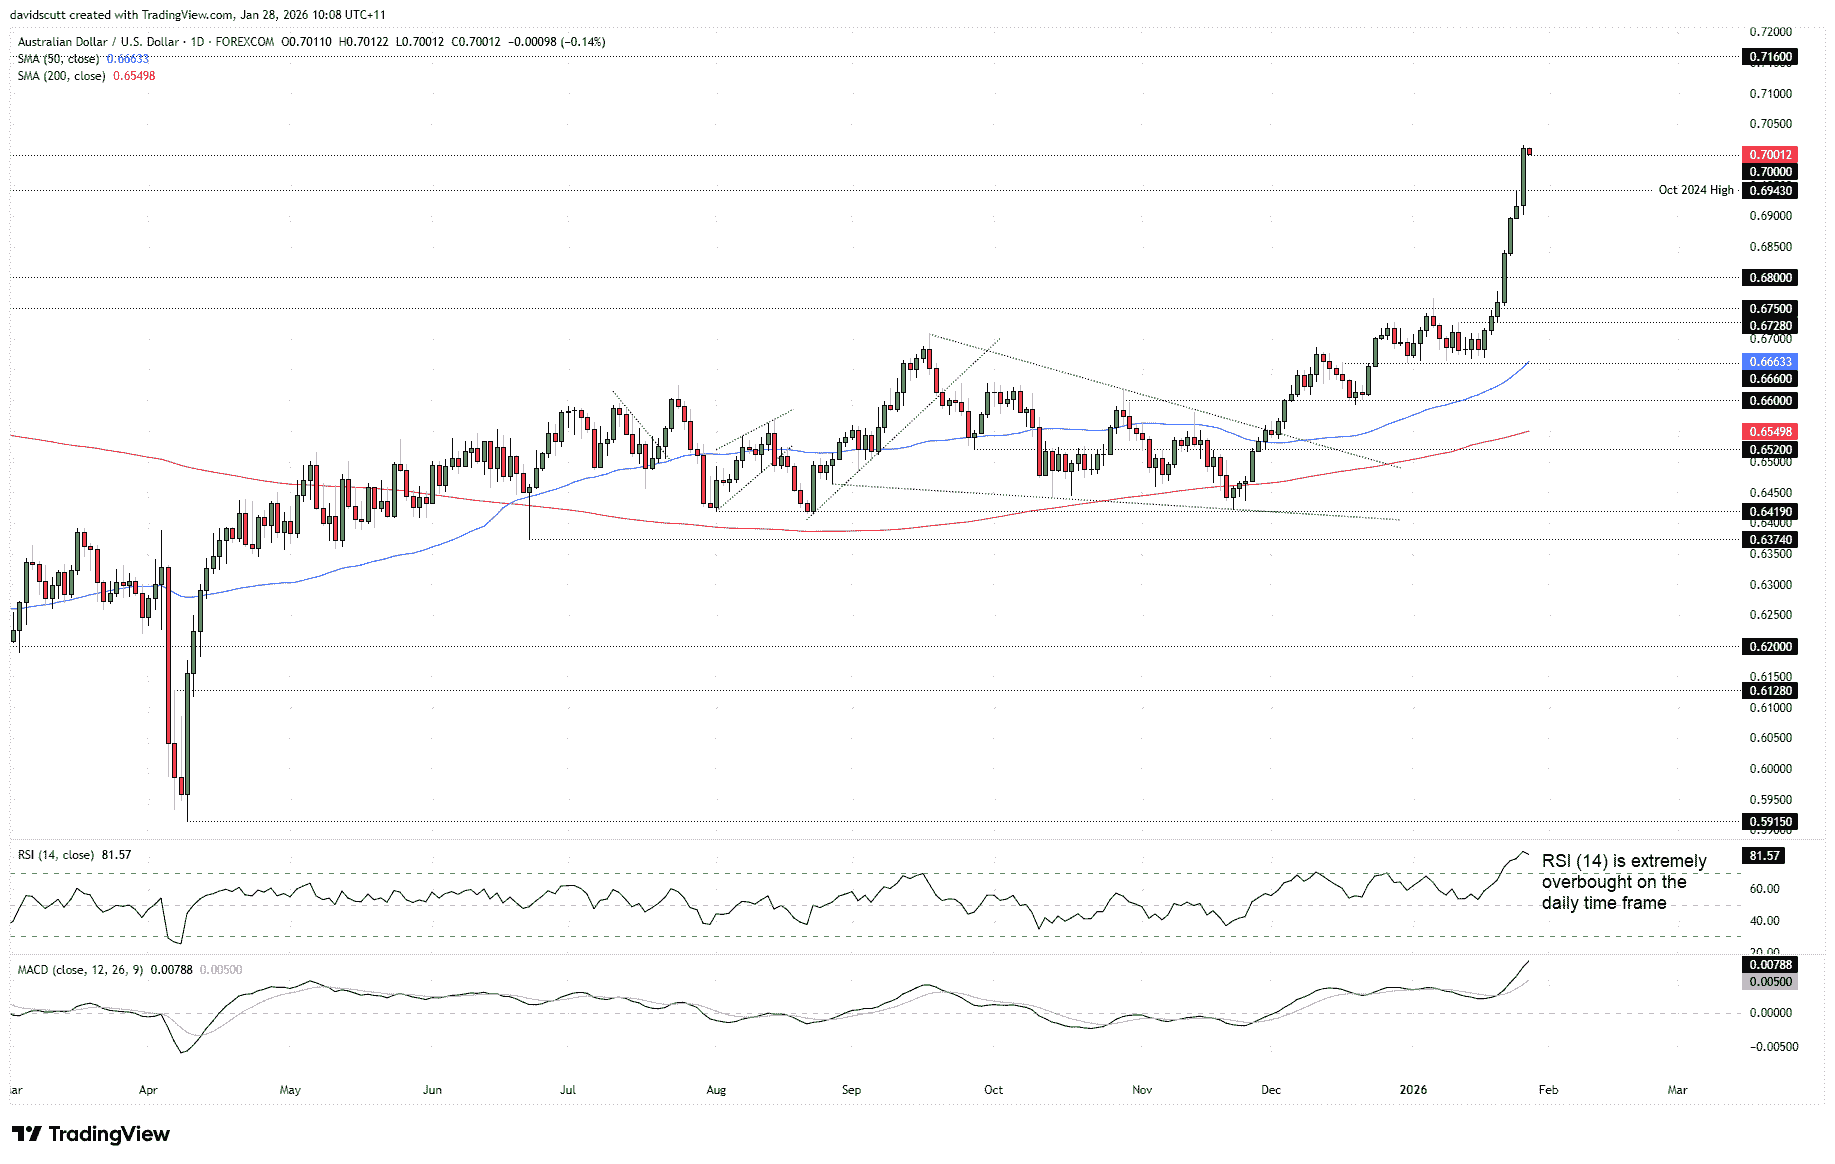This screenshot has height=1164, width=1835.
Task: Click the 0.71600 price level label
Action: (x=1770, y=57)
